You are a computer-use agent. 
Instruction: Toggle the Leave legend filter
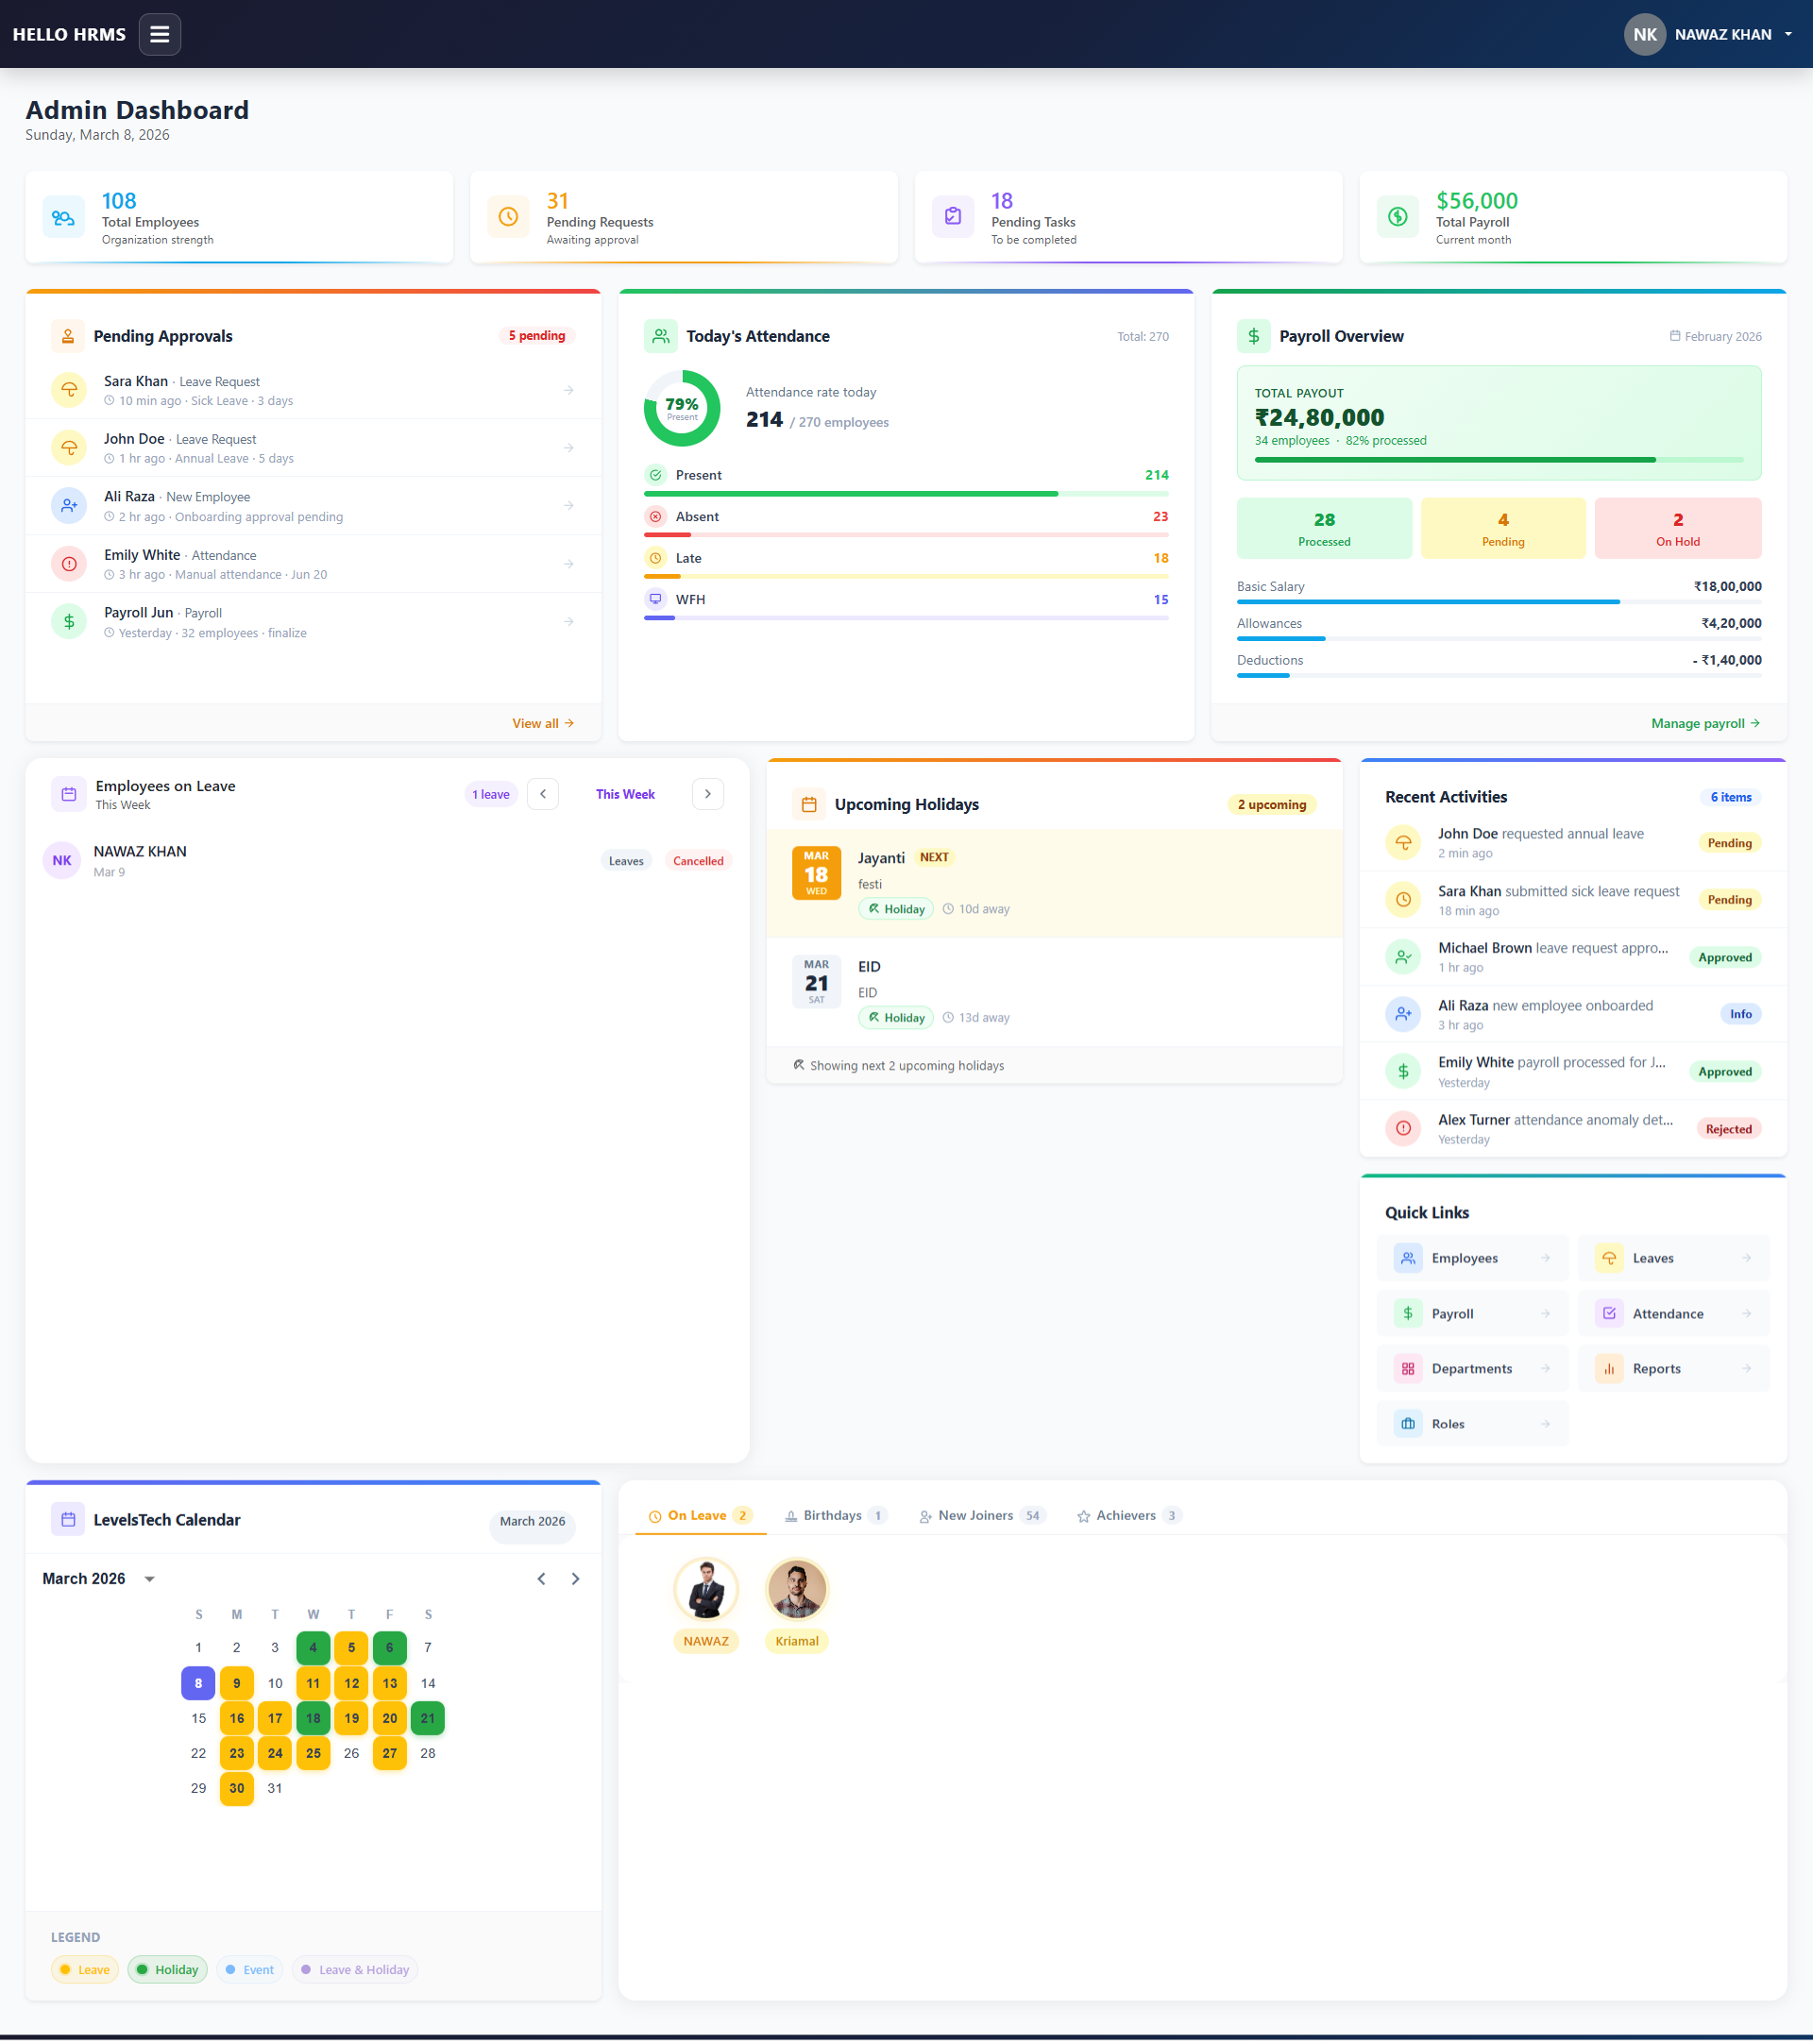click(85, 1970)
